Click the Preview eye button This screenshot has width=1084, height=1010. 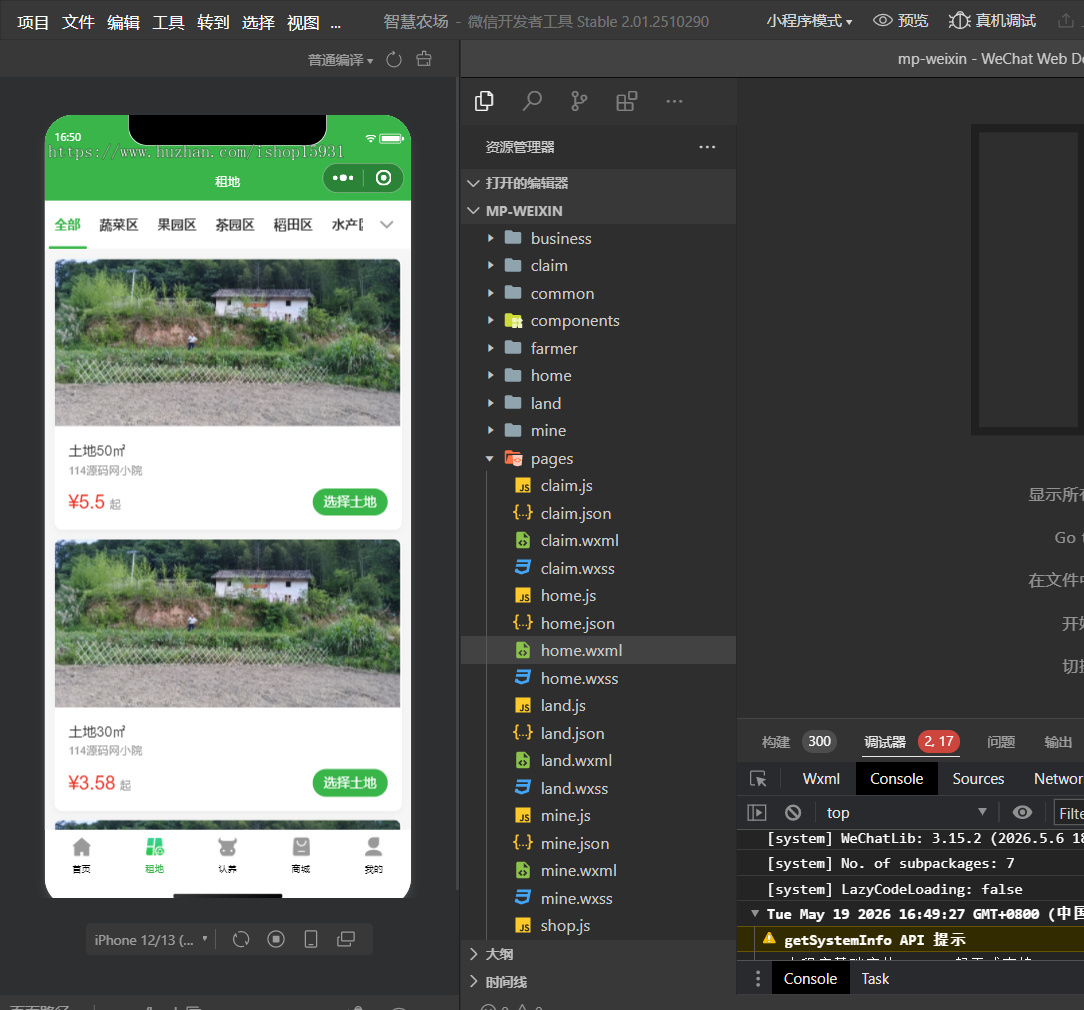(x=900, y=21)
